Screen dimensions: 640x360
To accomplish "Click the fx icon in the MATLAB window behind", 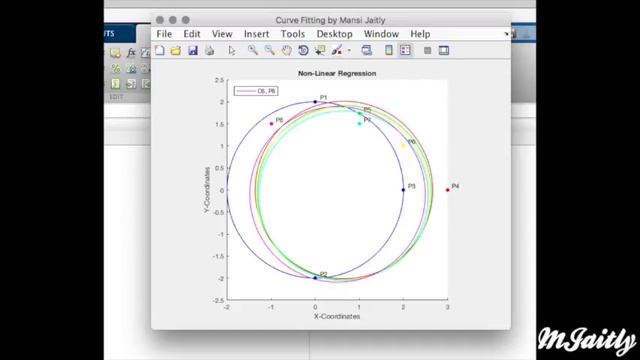I will (131, 52).
